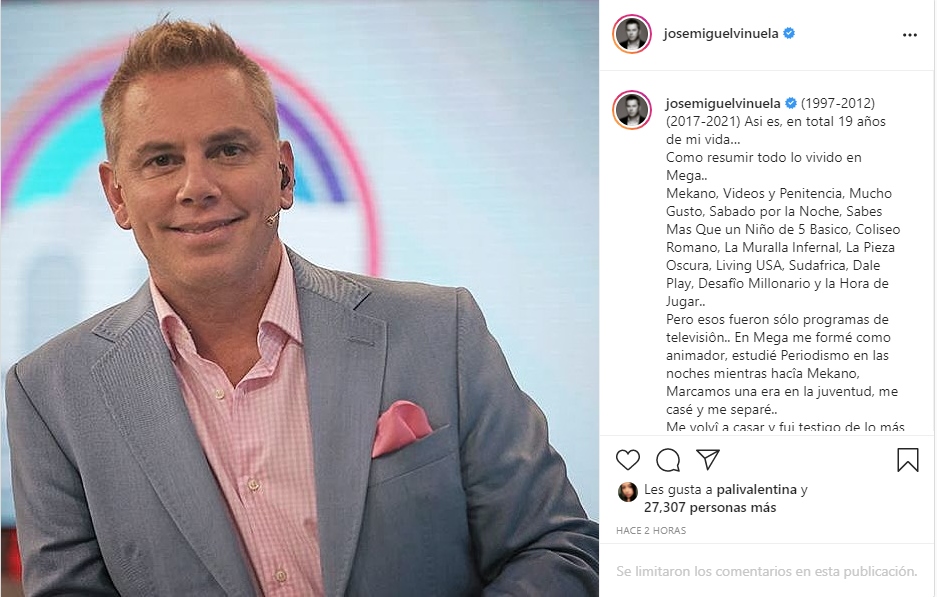Viewport: 937px width, 597px height.
Task: Share post with paper plane icon
Action: (708, 459)
